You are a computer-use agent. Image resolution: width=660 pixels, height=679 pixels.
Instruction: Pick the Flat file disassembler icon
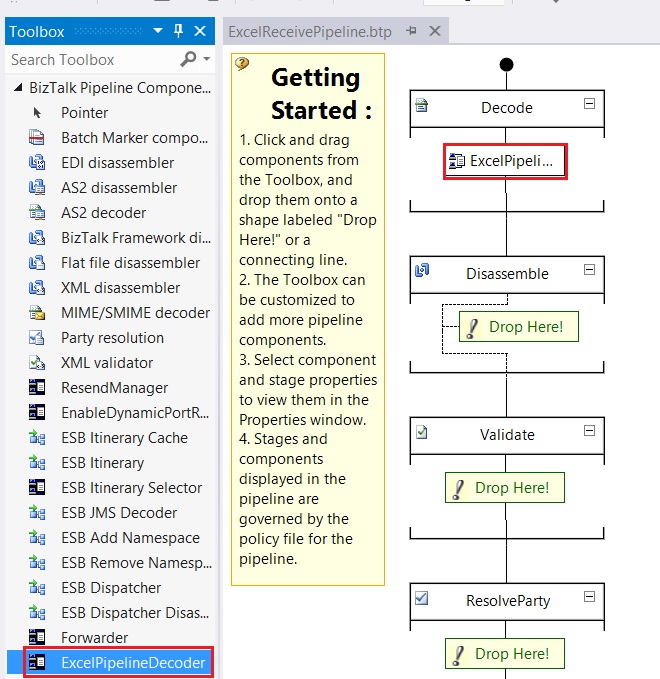click(37, 263)
